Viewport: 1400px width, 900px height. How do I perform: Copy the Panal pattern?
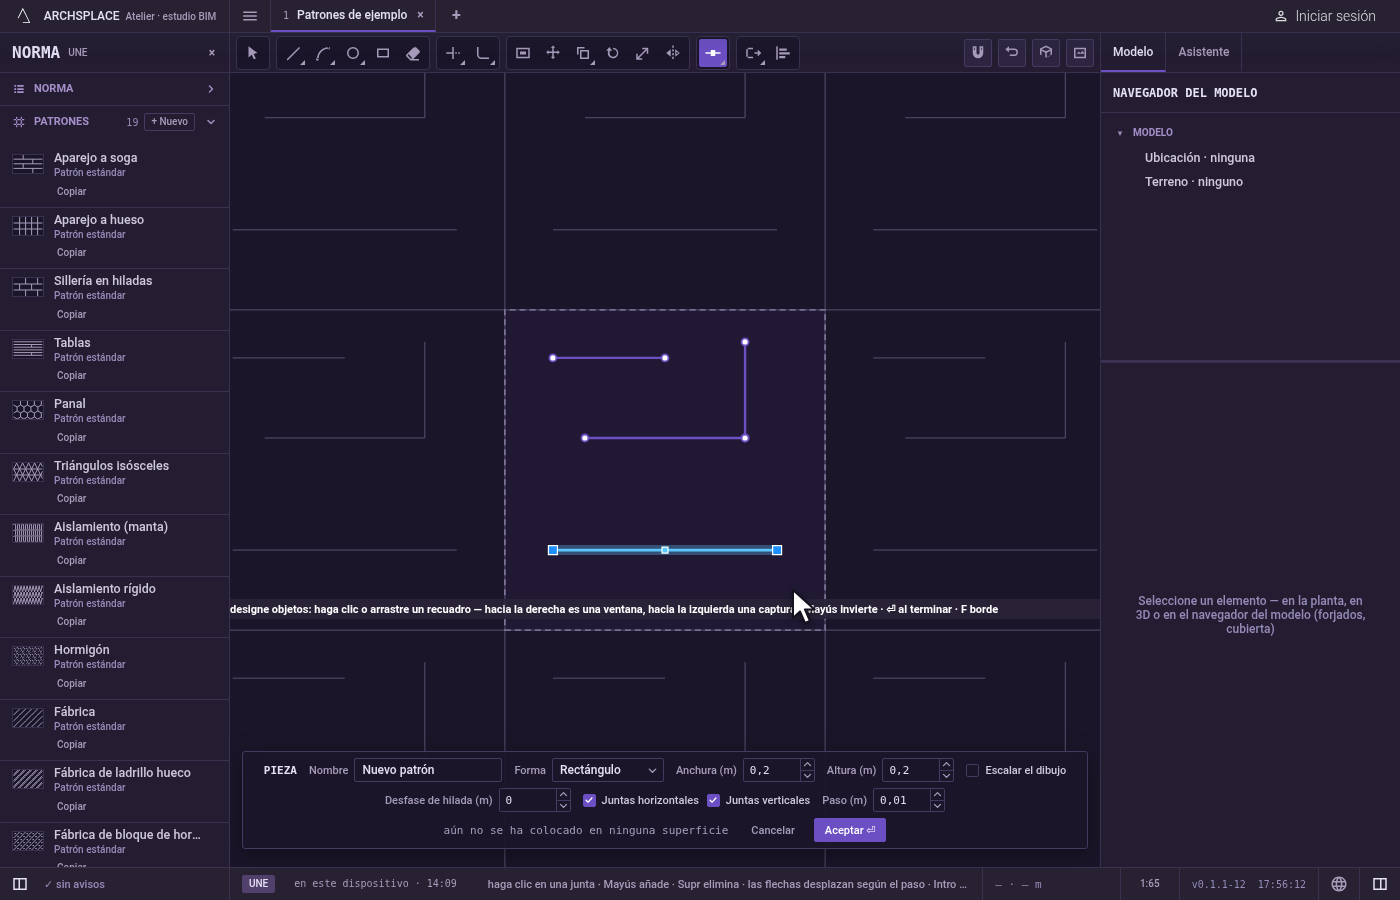[71, 437]
